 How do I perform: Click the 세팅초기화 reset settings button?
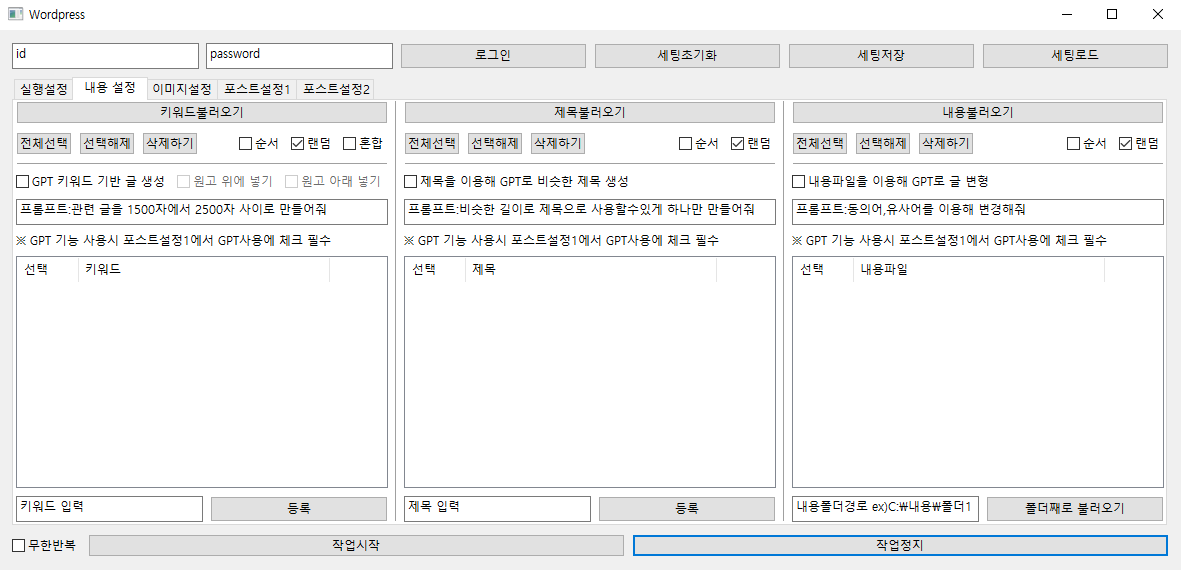tap(687, 56)
